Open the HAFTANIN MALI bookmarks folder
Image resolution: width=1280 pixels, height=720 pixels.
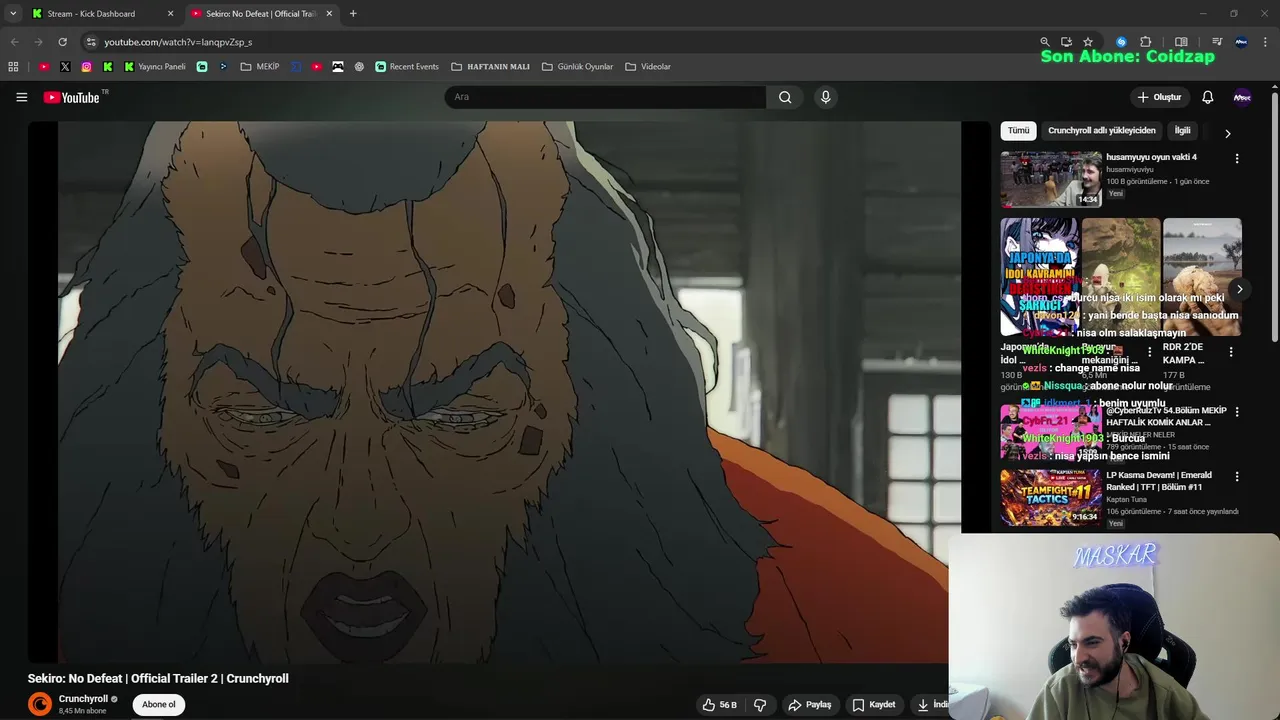(x=490, y=67)
